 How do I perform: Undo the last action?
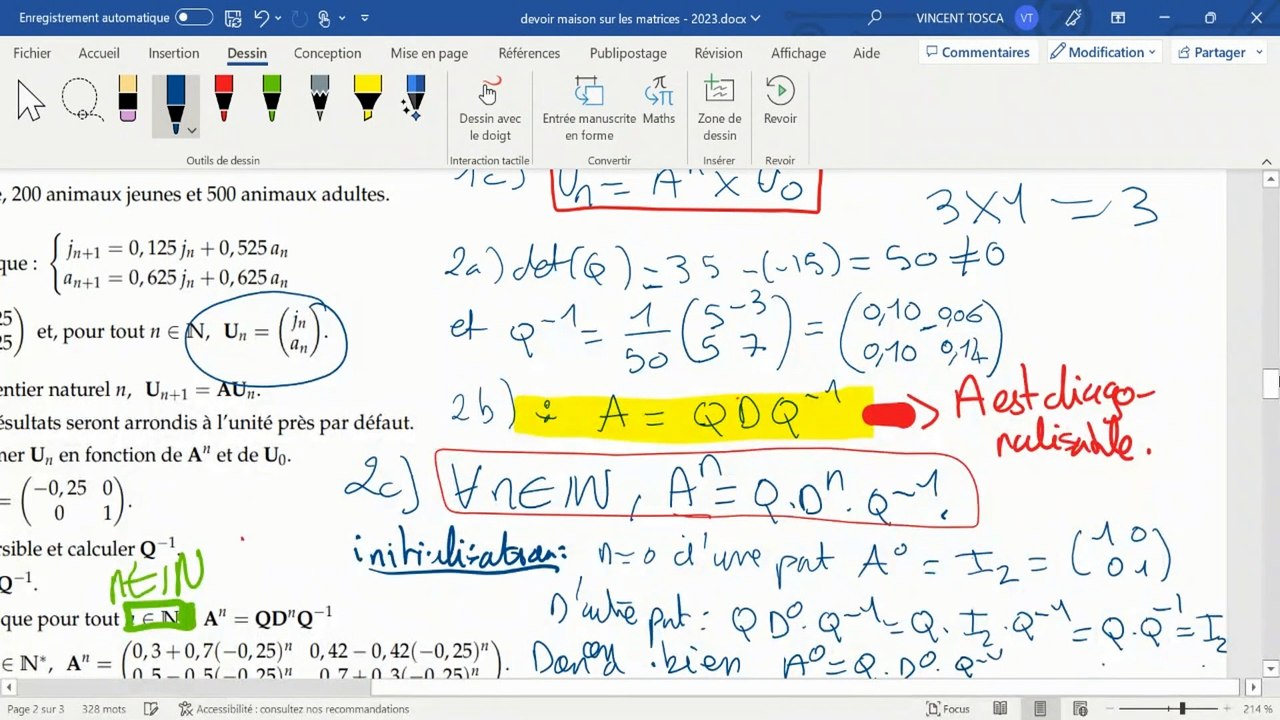[261, 18]
